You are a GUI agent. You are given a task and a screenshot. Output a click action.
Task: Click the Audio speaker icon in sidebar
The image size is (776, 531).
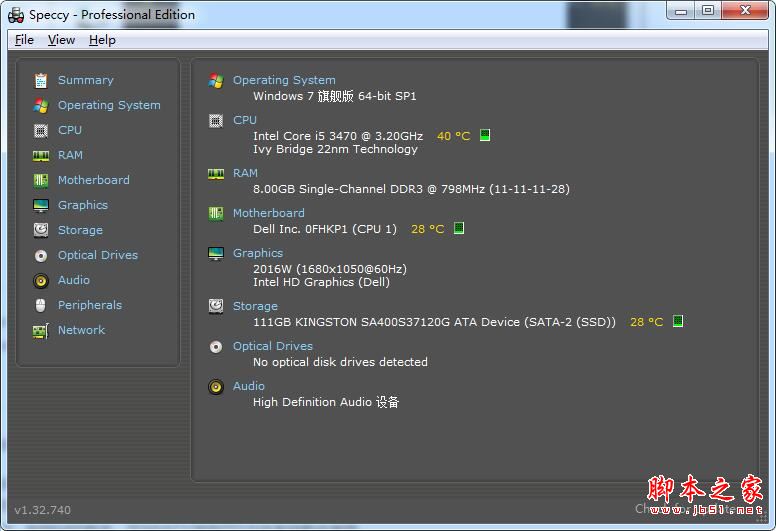pos(41,281)
